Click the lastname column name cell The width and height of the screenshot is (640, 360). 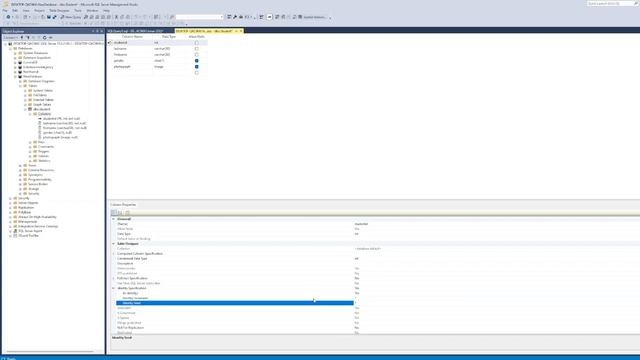(x=132, y=49)
